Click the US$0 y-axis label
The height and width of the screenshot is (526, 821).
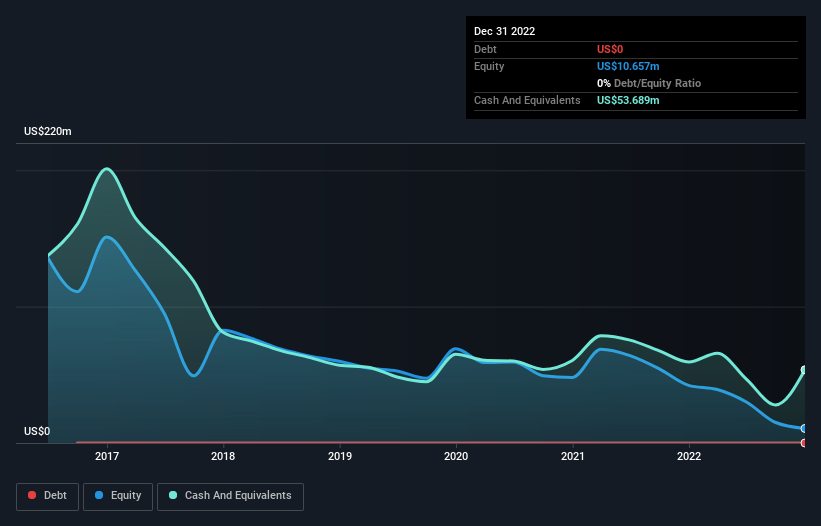click(37, 431)
